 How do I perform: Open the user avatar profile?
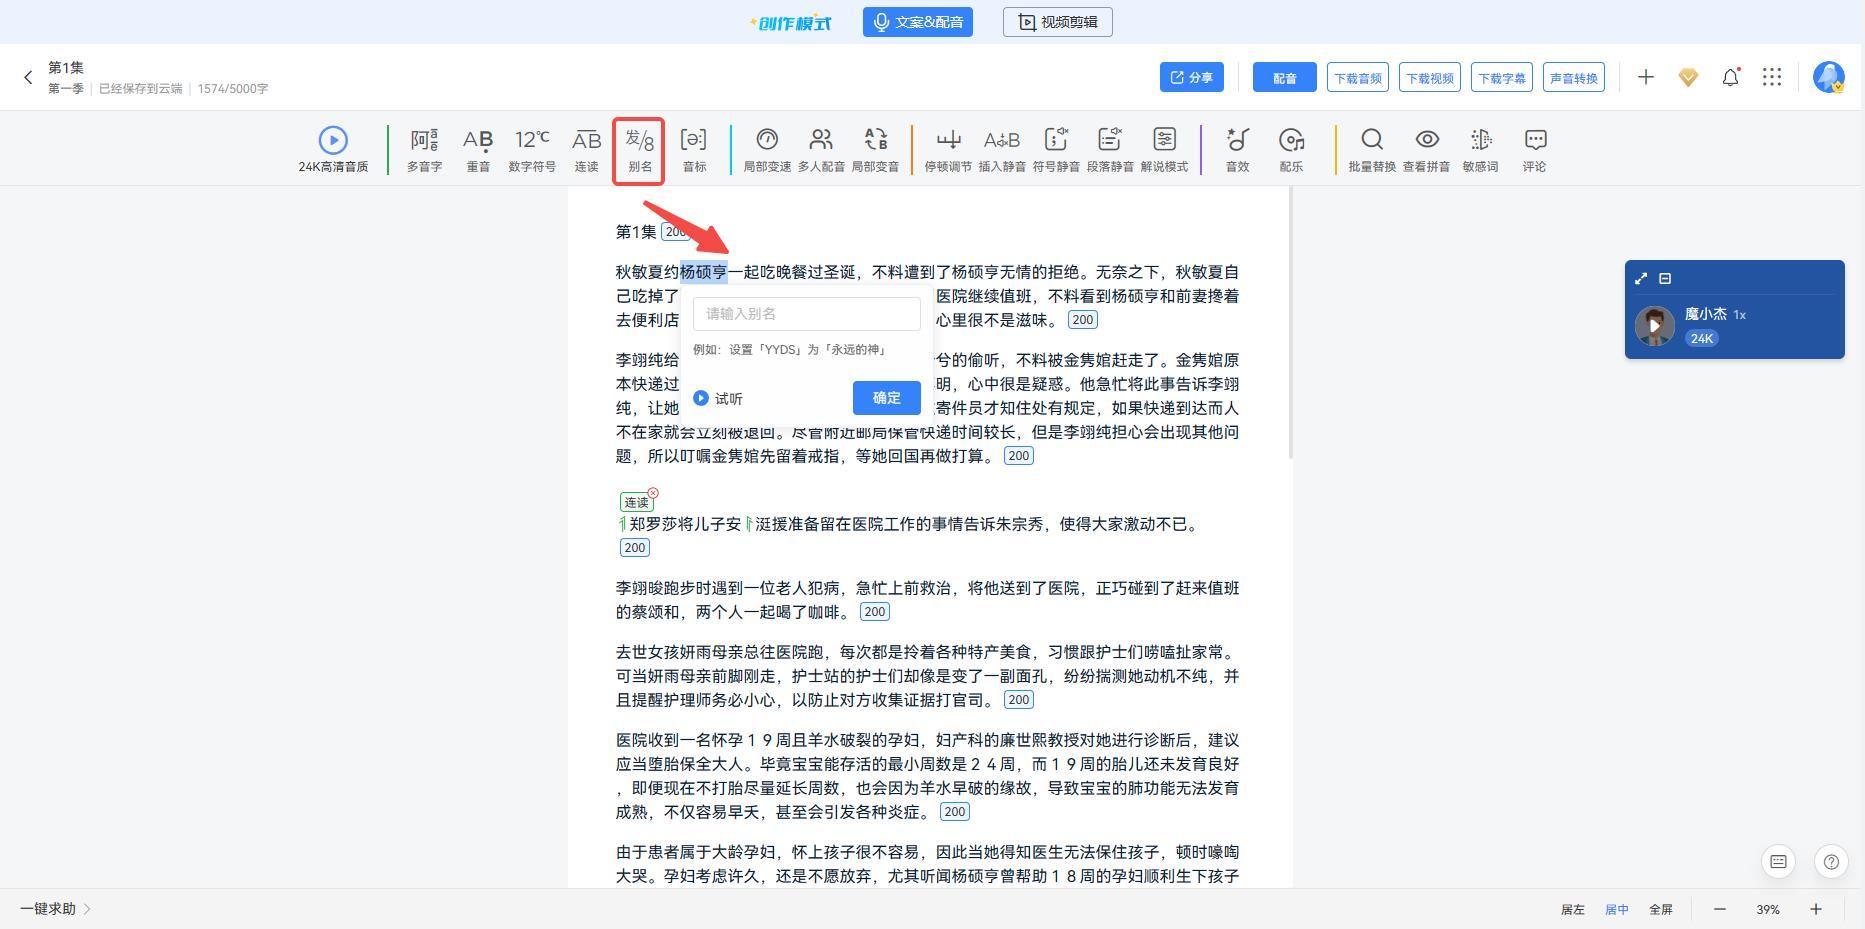coord(1829,77)
